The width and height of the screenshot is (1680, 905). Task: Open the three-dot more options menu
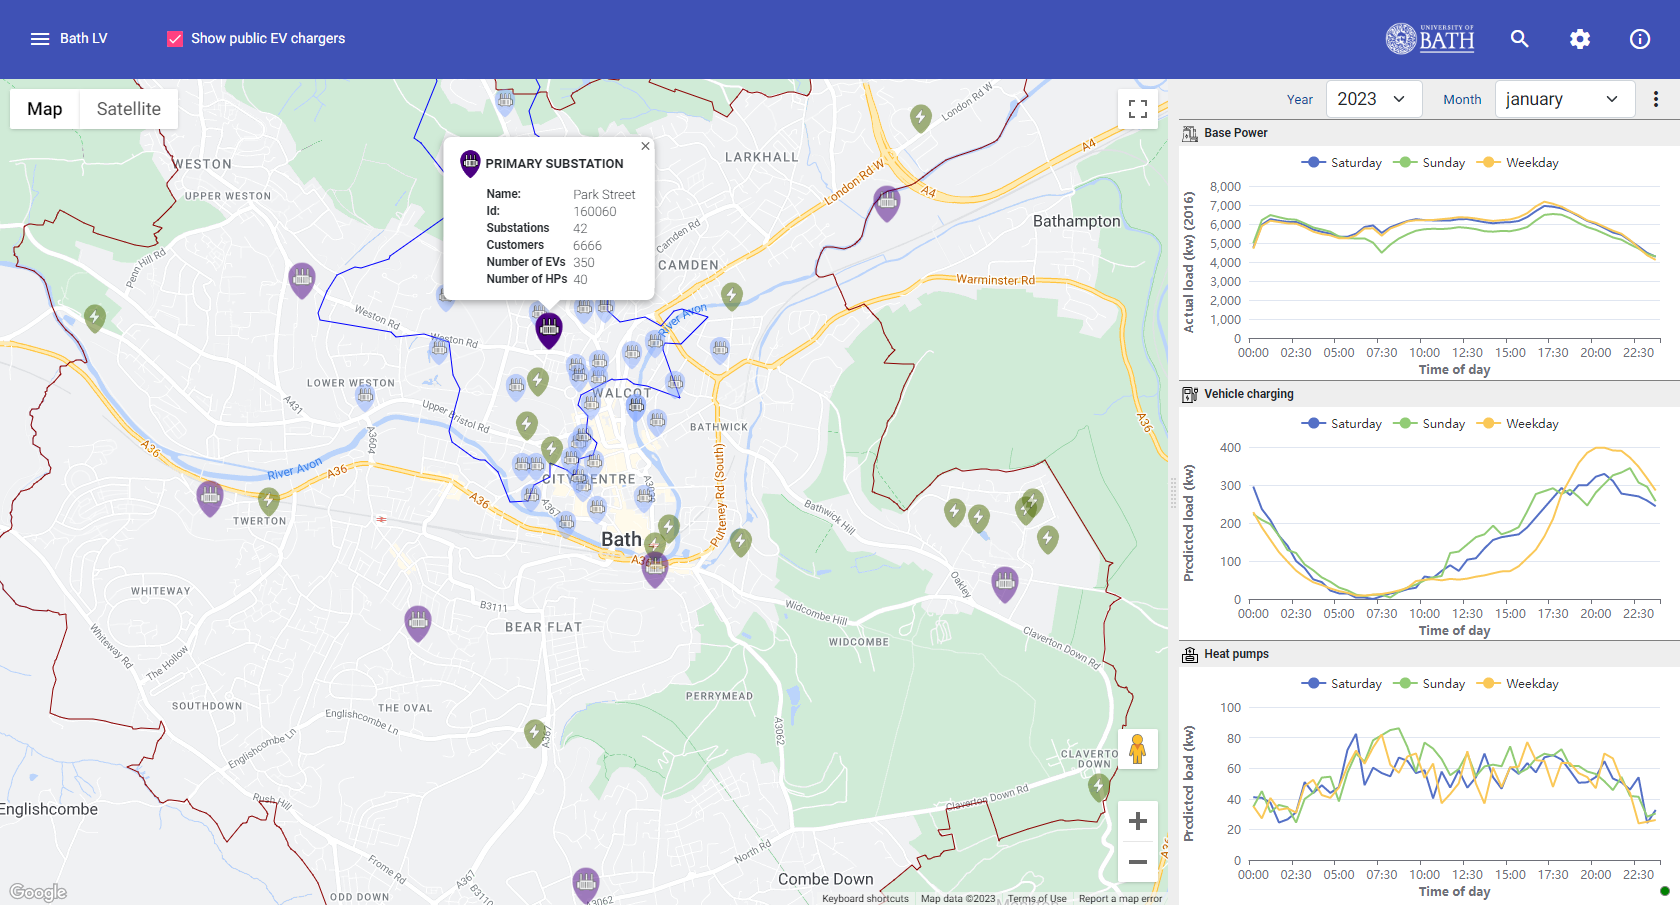click(x=1655, y=99)
